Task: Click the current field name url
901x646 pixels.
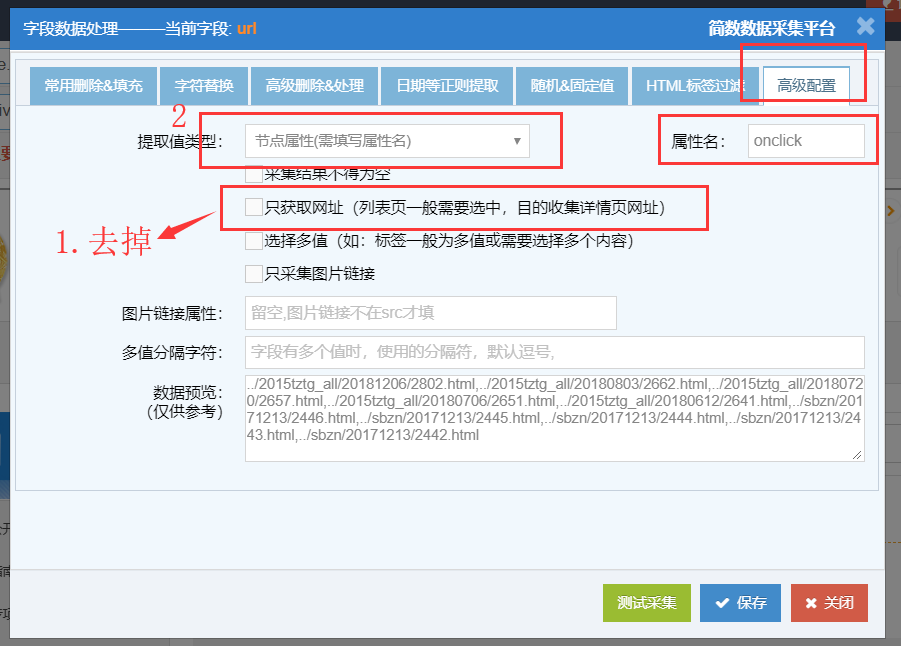Action: 247,28
